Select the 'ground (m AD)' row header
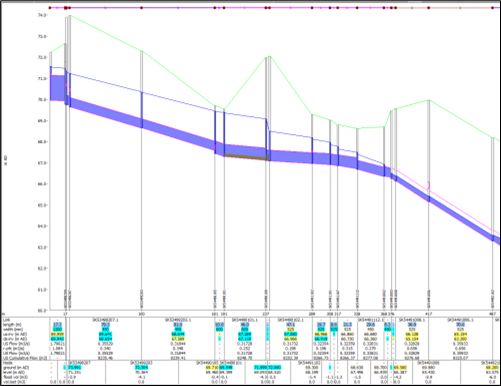Image resolution: width=501 pixels, height=386 pixels. point(15,367)
